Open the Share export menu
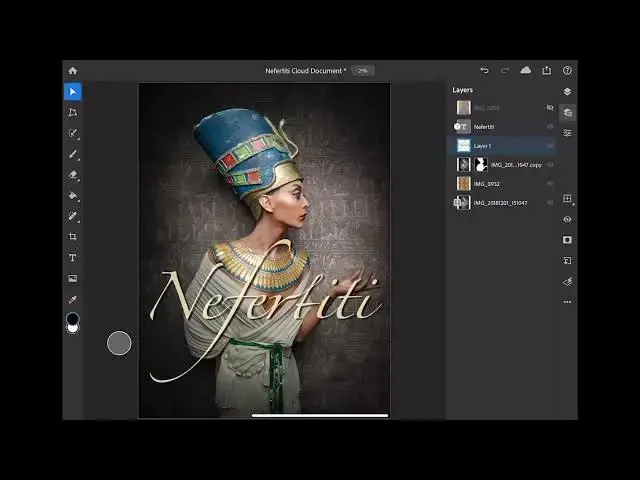This screenshot has width=640, height=480. [547, 70]
